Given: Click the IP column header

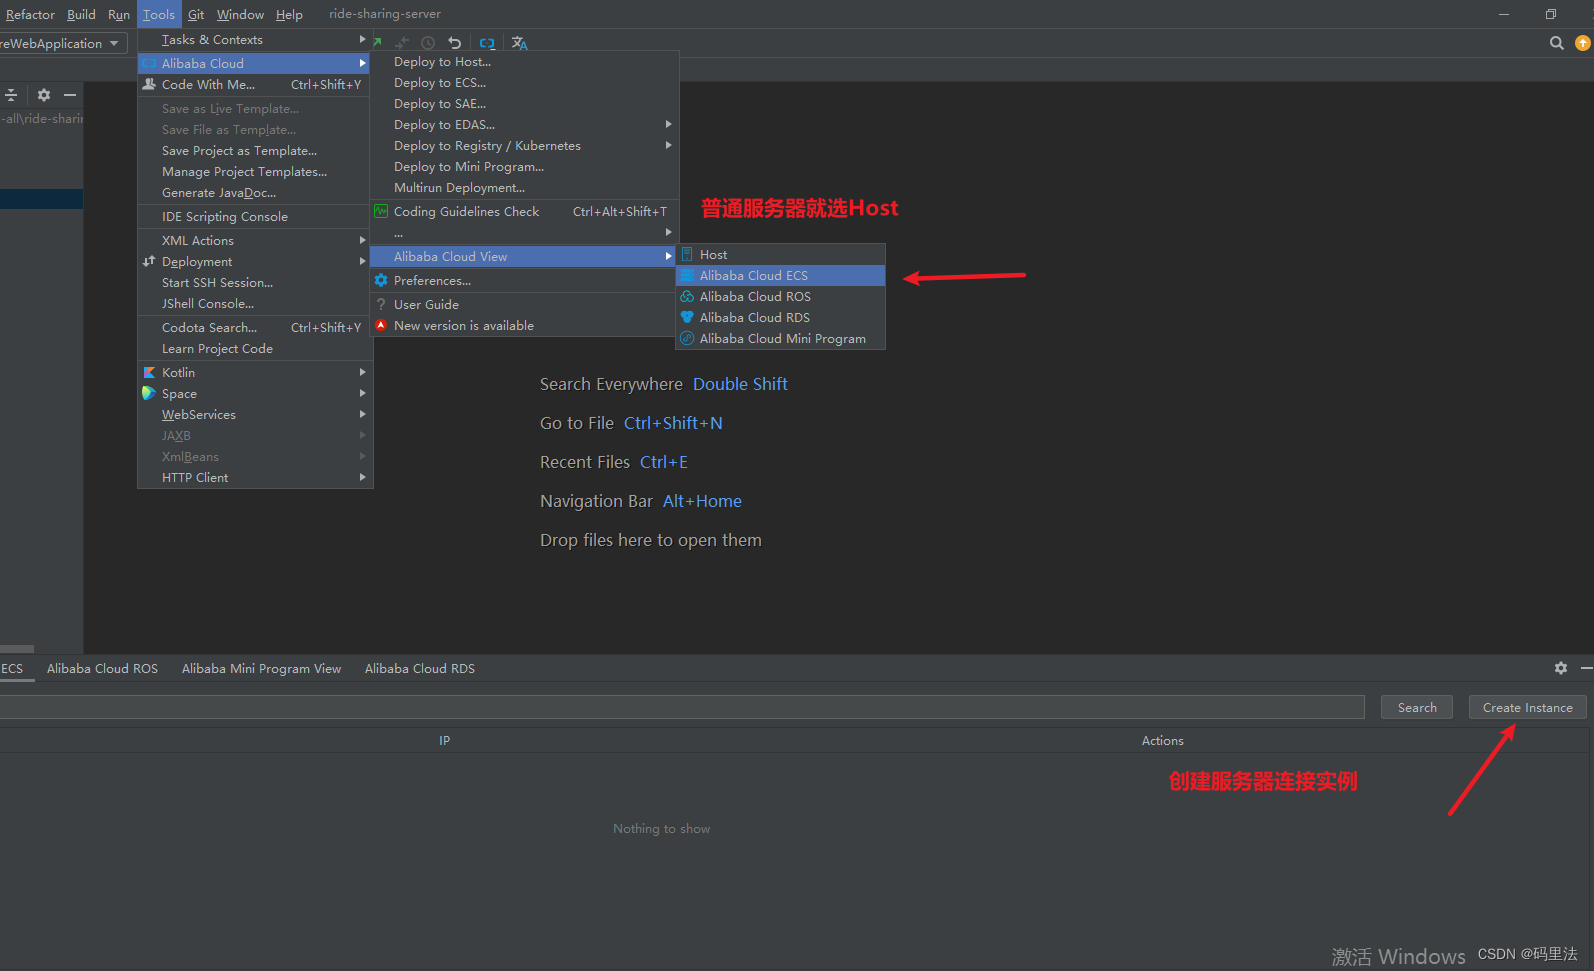Looking at the screenshot, I should 444,741.
